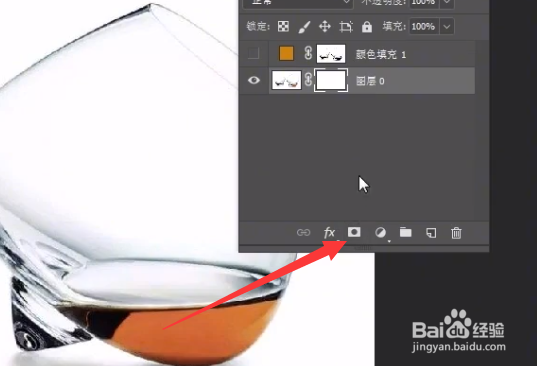Image resolution: width=537 pixels, height=366 pixels.
Task: Click the link layers icon
Action: [x=303, y=233]
